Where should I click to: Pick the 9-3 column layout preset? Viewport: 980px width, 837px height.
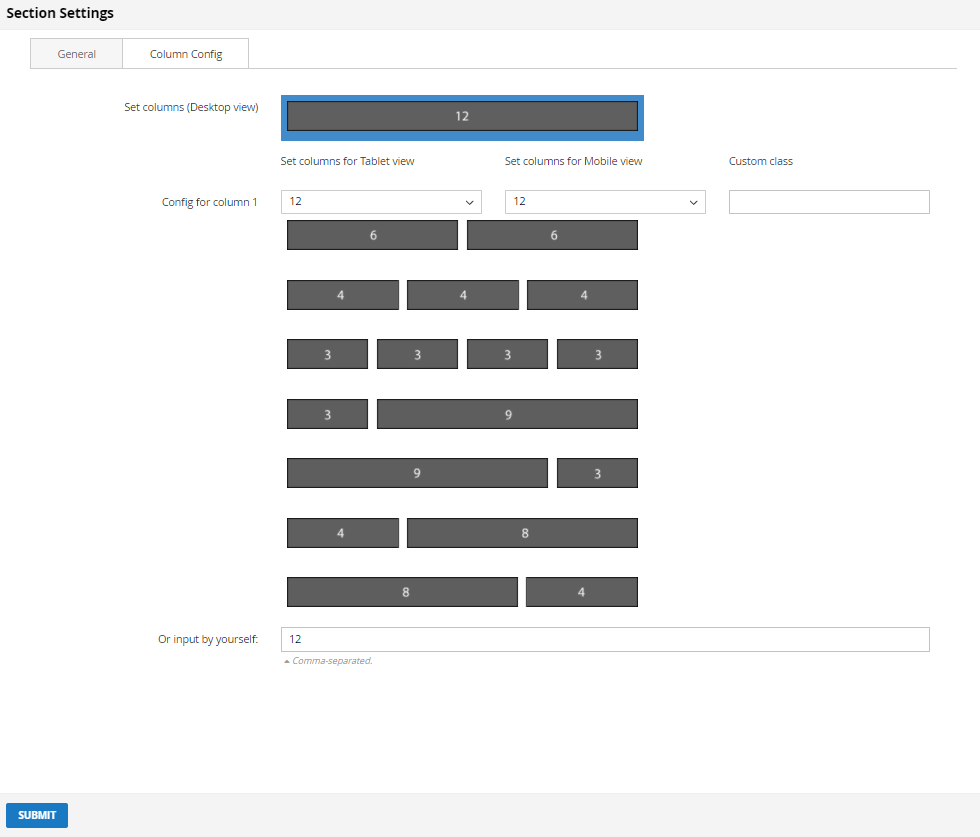pyautogui.click(x=417, y=473)
